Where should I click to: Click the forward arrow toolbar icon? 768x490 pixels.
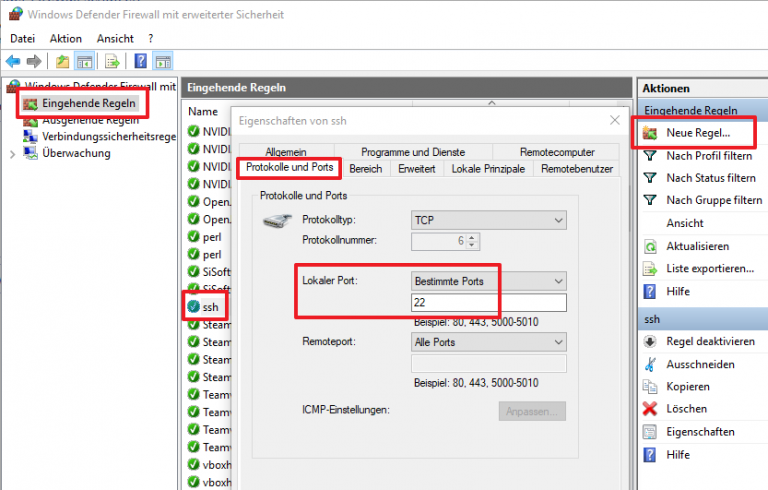(34, 62)
